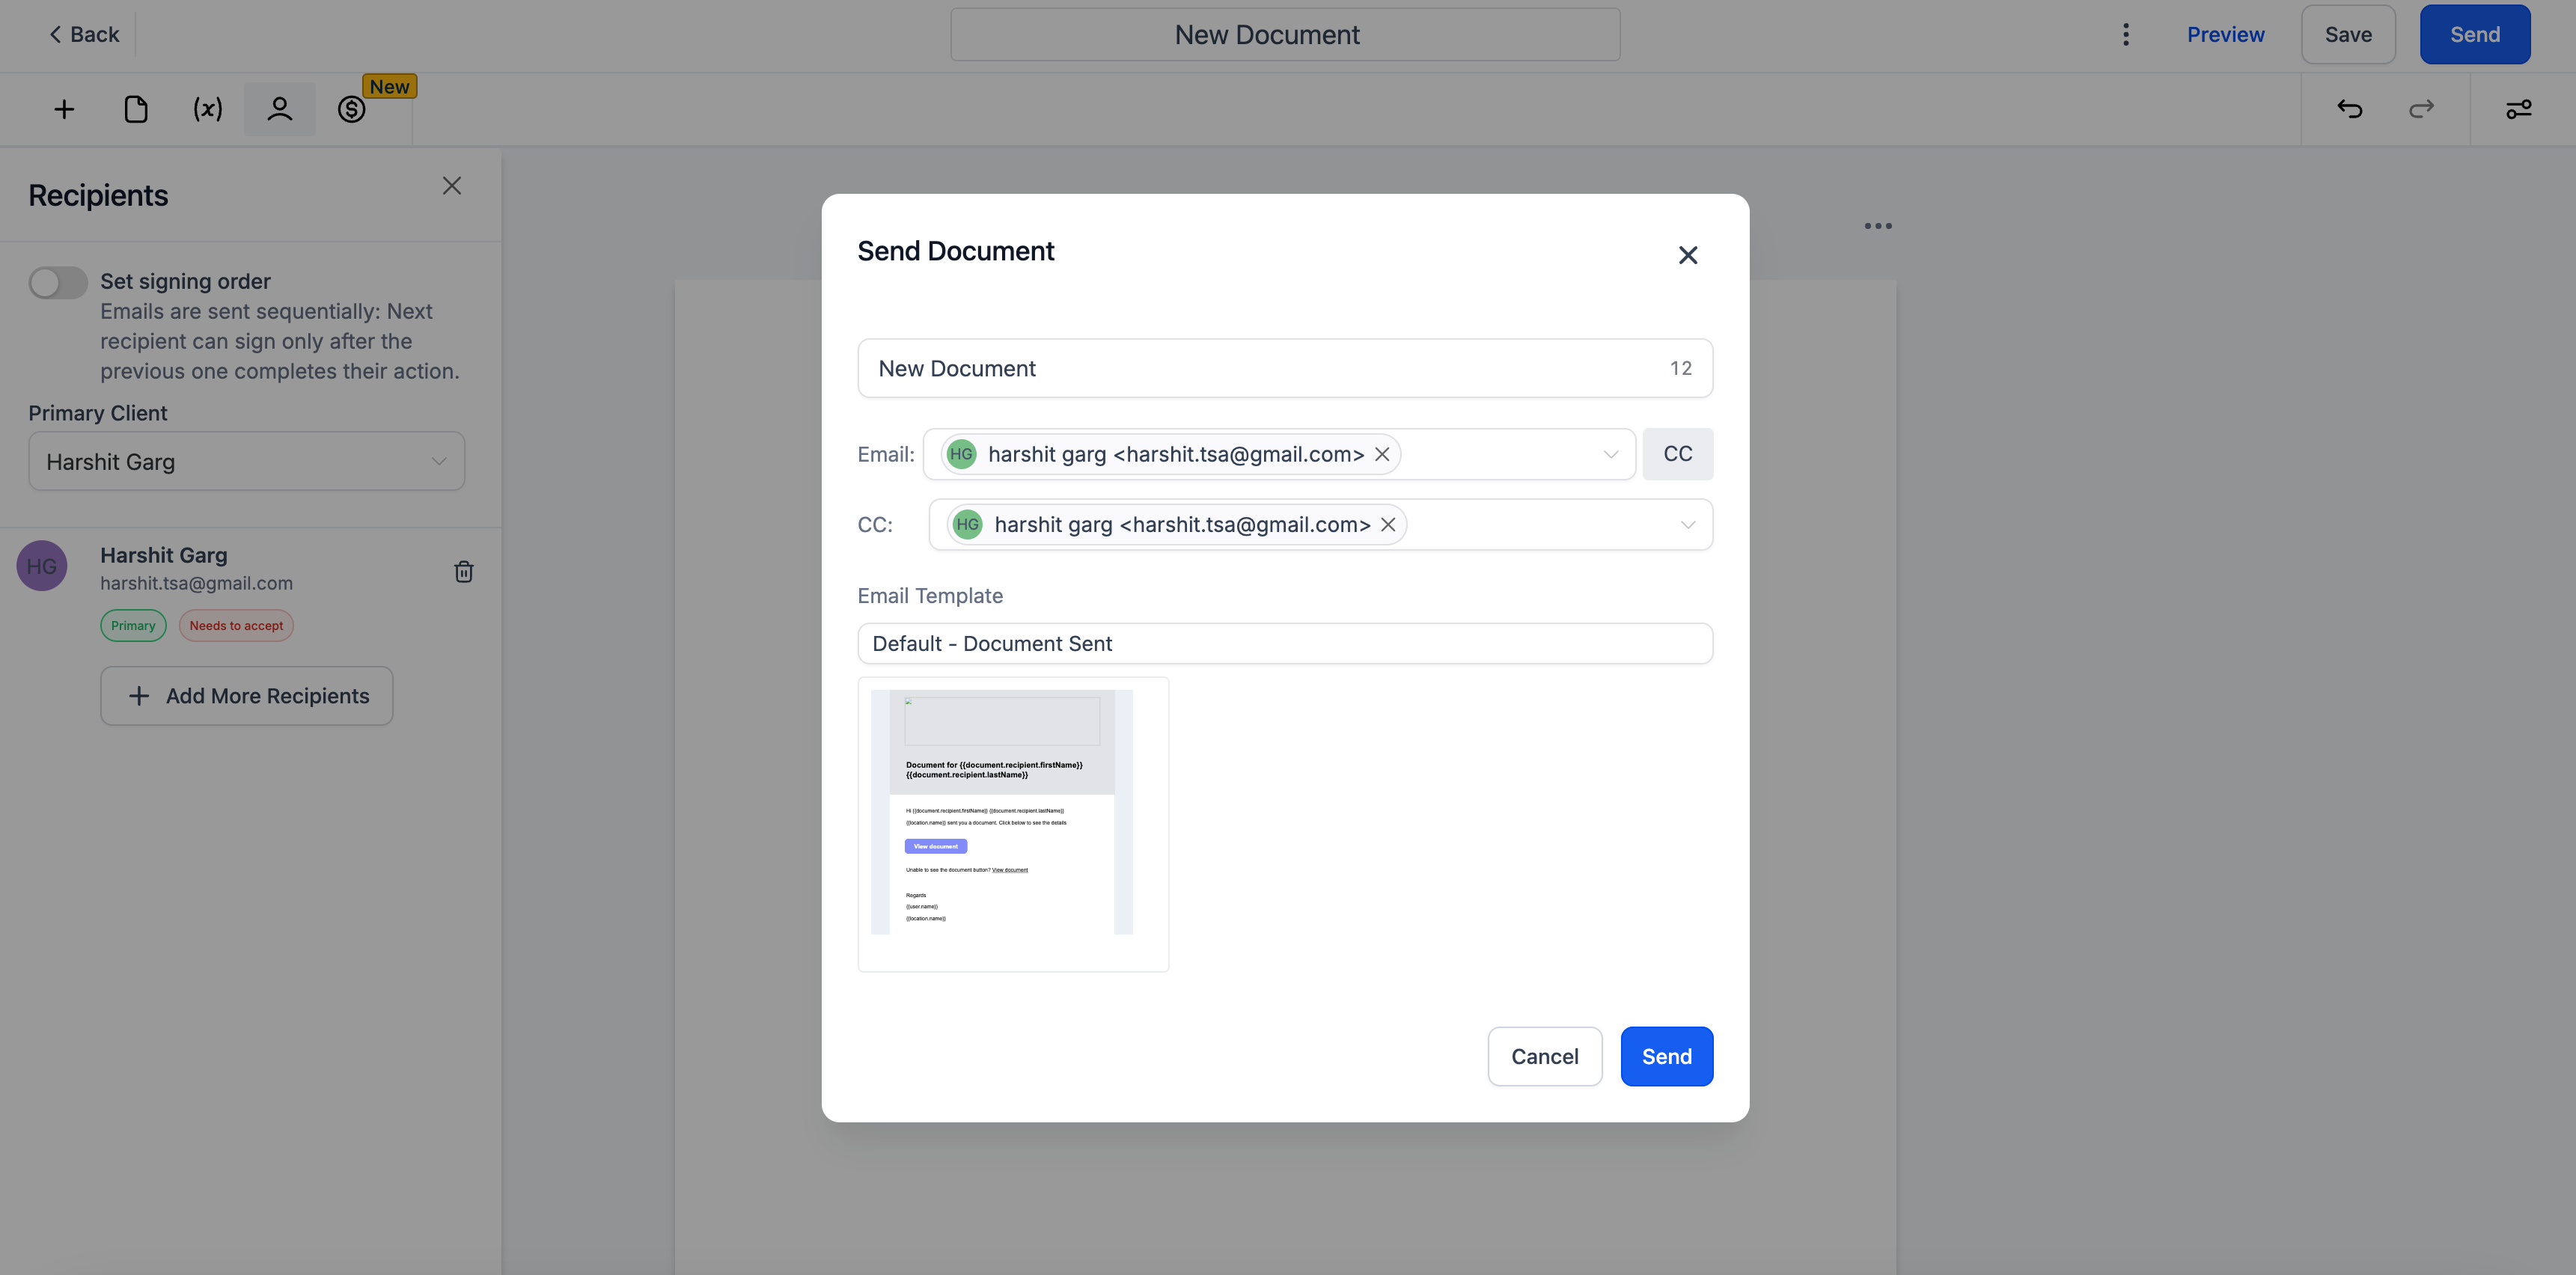Click the document file icon
The width and height of the screenshot is (2576, 1275).
click(135, 108)
